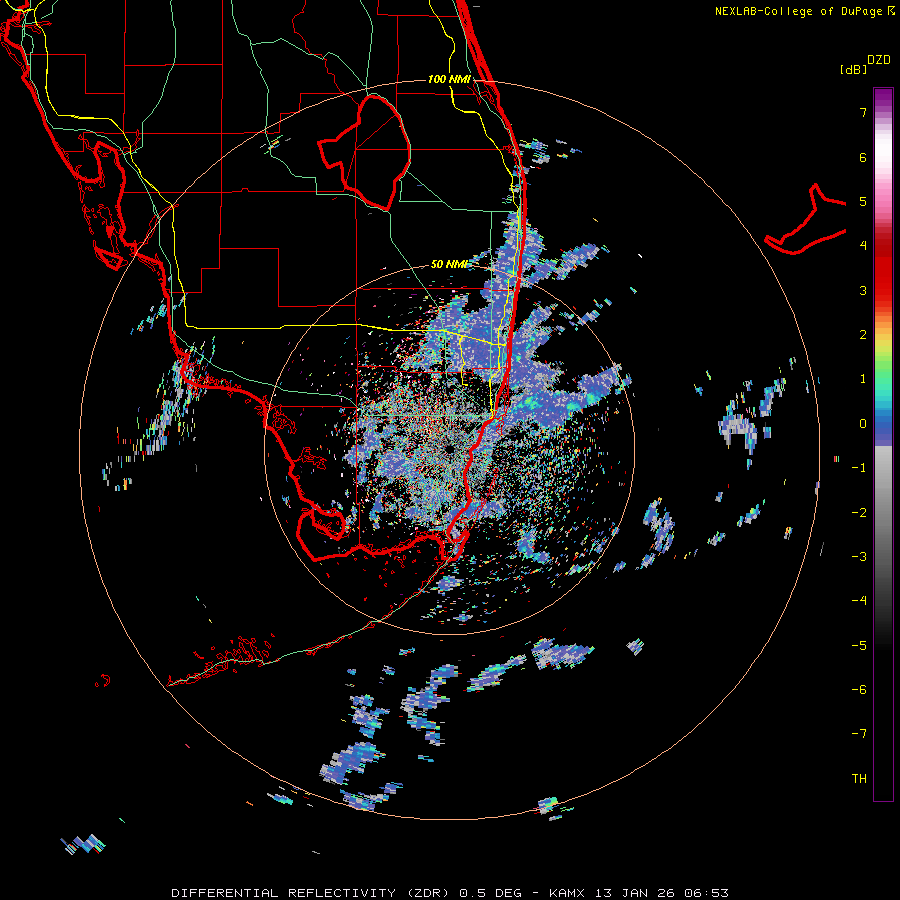Click the 50 NMI range ring label
Viewport: 900px width, 900px height.
[449, 264]
